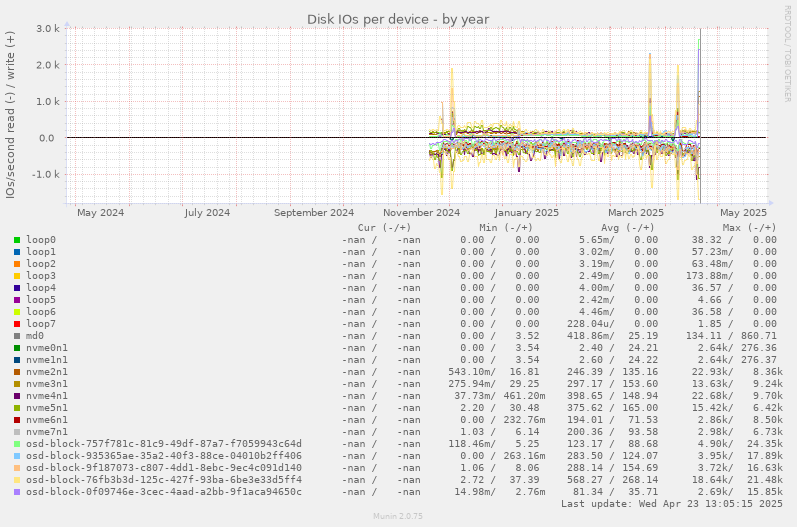This screenshot has width=797, height=527.
Task: Select the nvme1n1 legend label
Action: click(x=47, y=360)
